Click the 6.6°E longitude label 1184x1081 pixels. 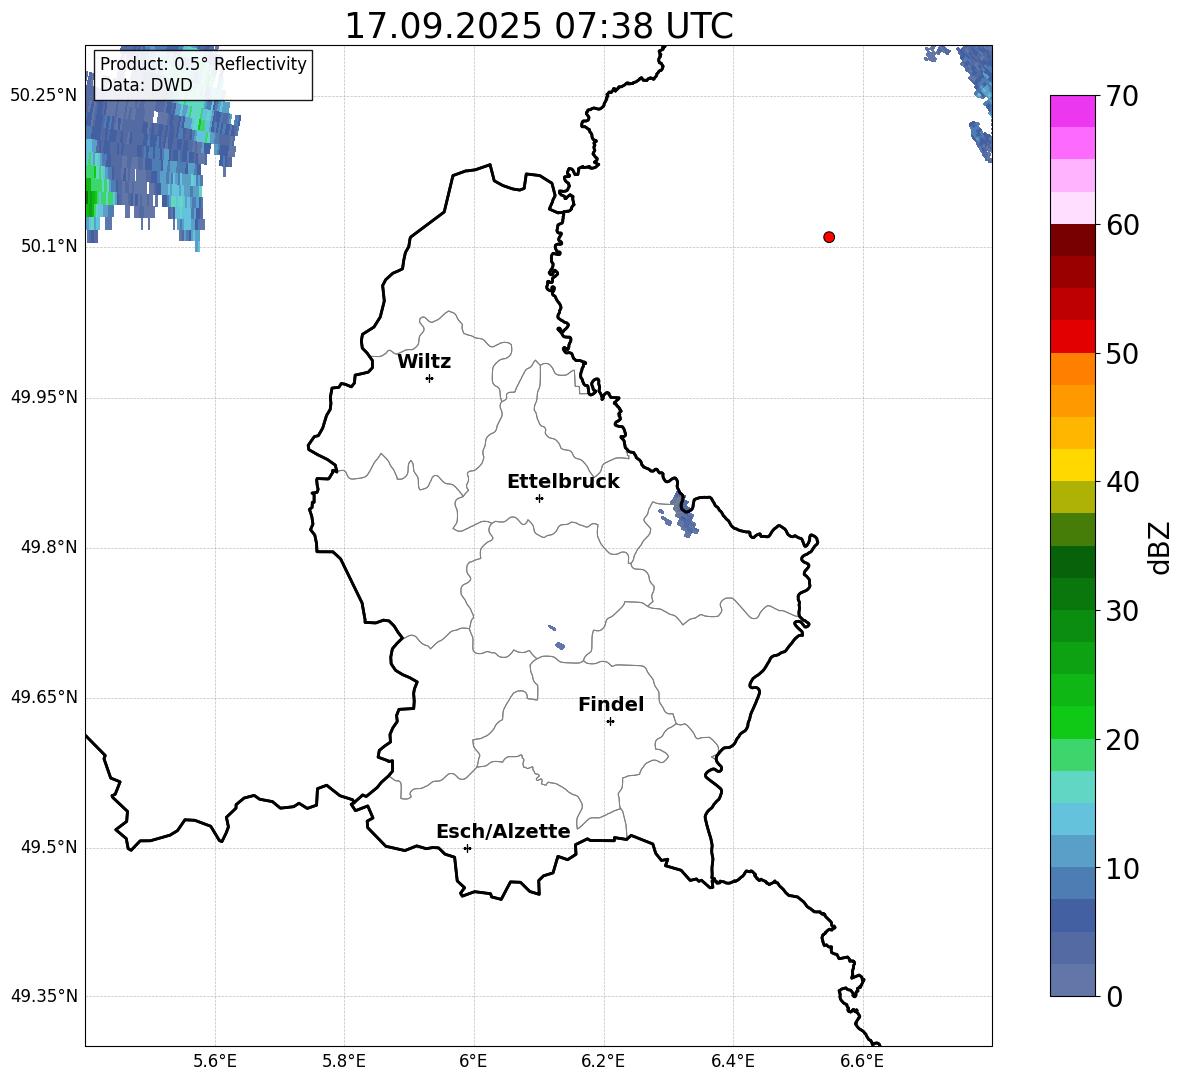point(862,1061)
